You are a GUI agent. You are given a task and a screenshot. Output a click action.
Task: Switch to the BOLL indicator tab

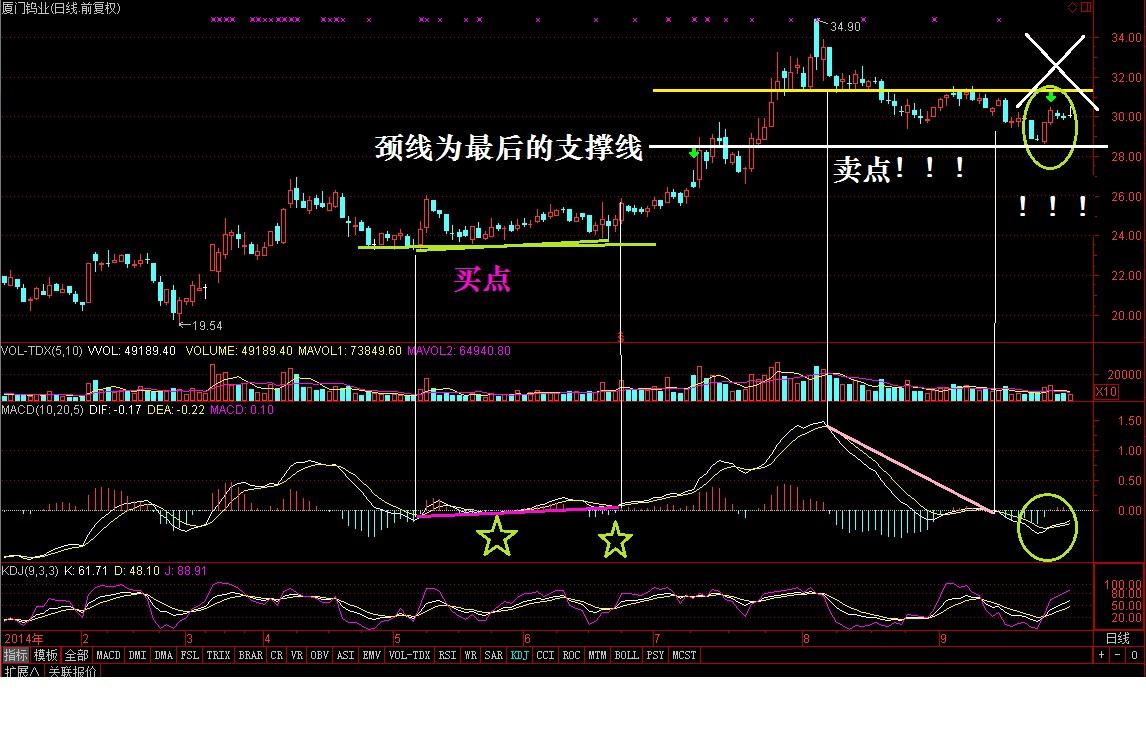pyautogui.click(x=626, y=656)
